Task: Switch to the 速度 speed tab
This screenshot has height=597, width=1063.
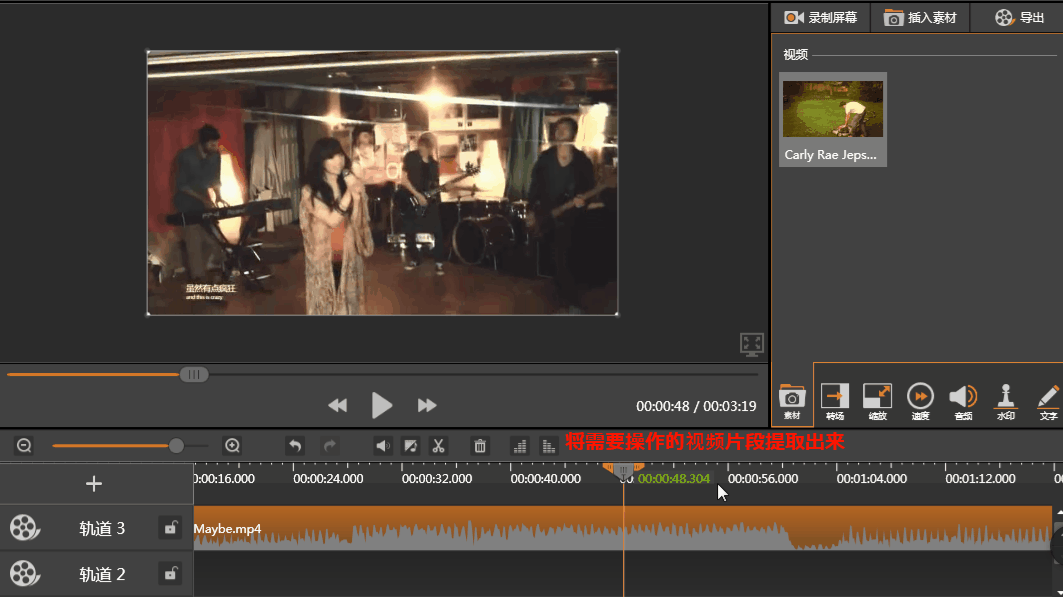Action: [x=920, y=401]
